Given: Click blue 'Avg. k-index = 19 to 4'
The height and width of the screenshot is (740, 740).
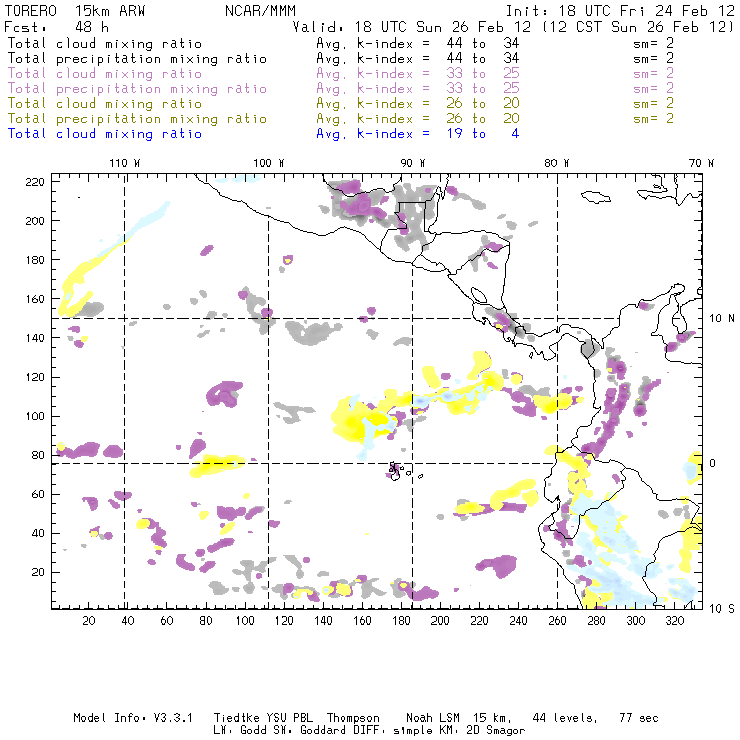Looking at the screenshot, I should tap(418, 135).
